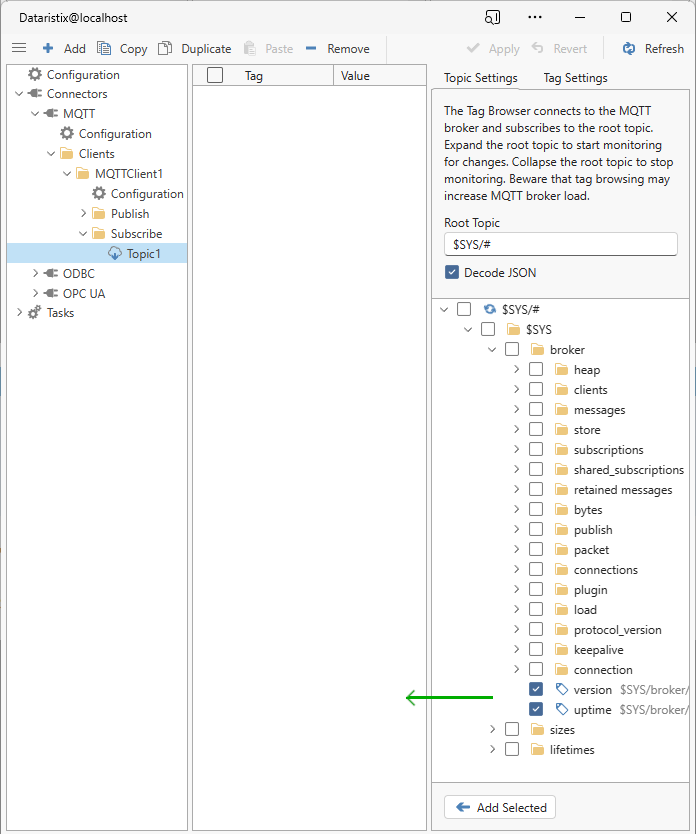
Task: Collapse the broker topic node
Action: pyautogui.click(x=492, y=349)
